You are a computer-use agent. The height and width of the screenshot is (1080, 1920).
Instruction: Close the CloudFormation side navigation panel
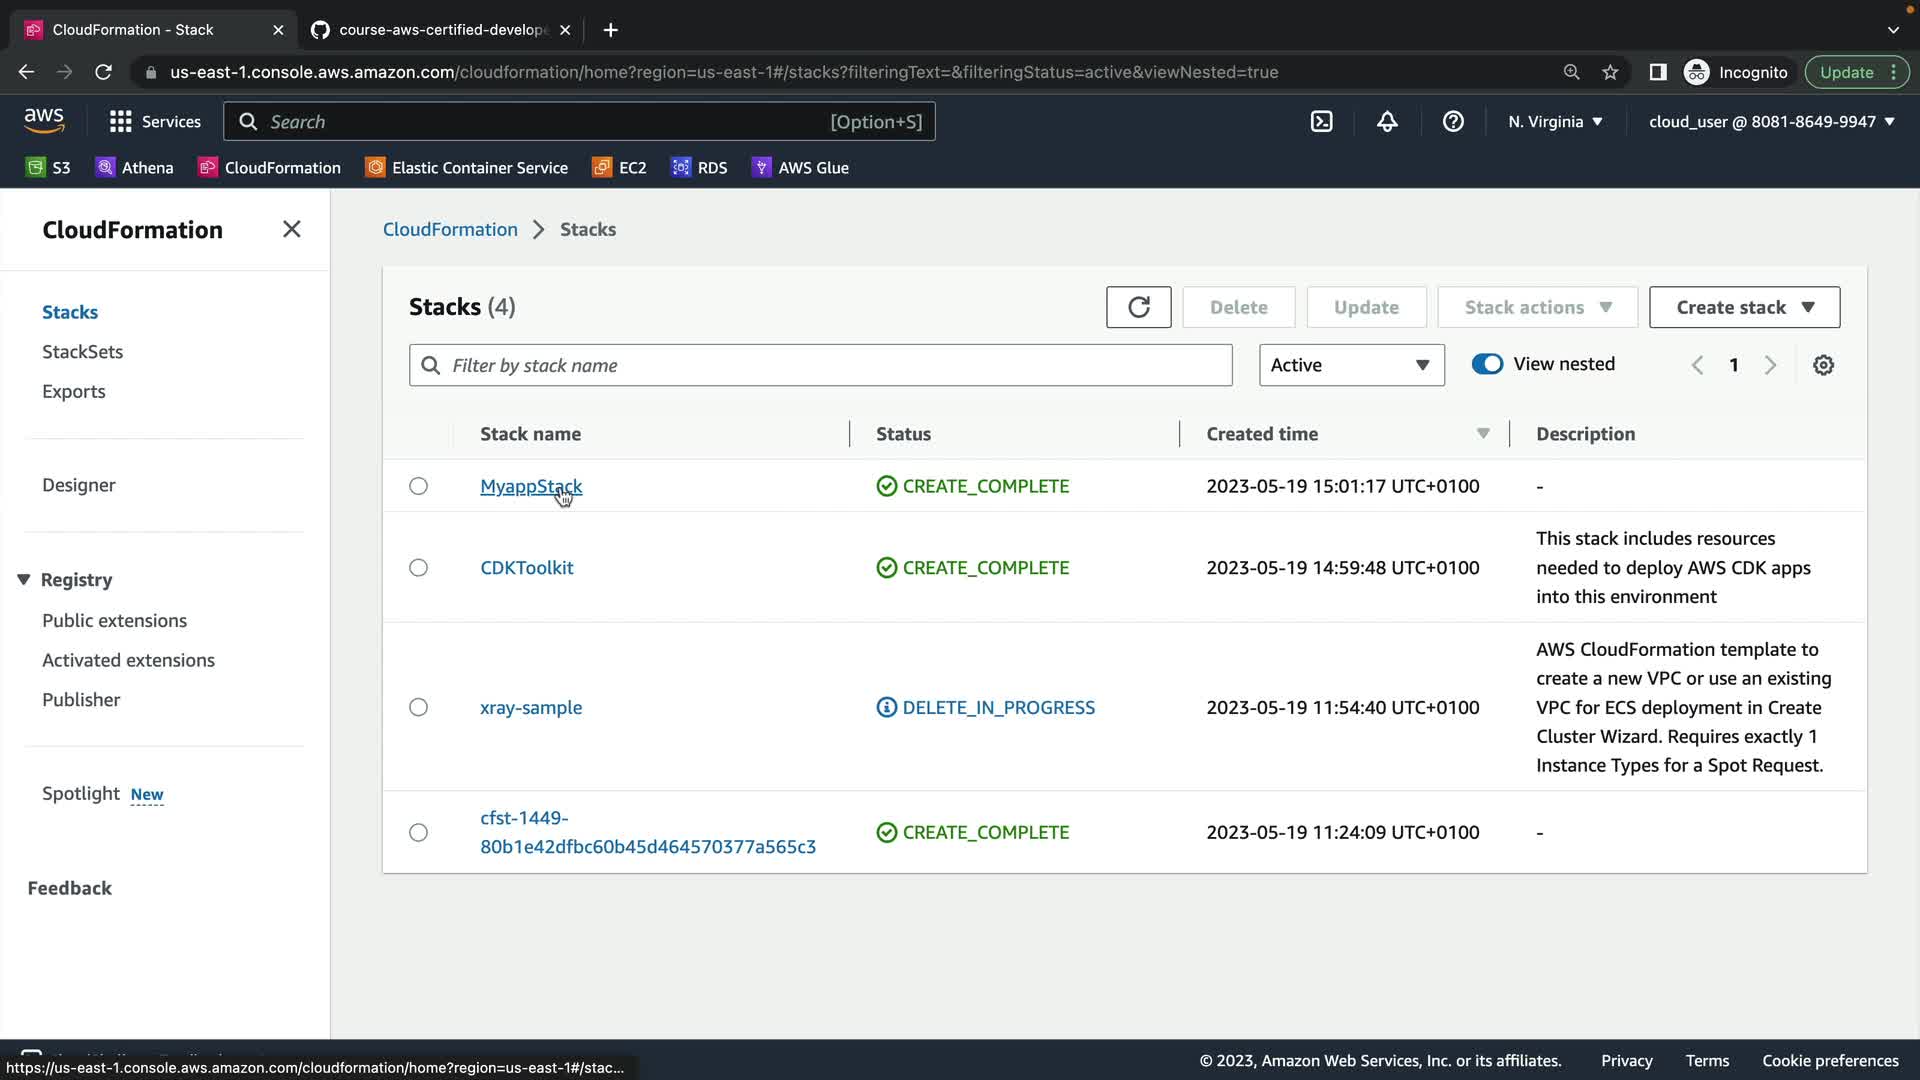pos(291,229)
